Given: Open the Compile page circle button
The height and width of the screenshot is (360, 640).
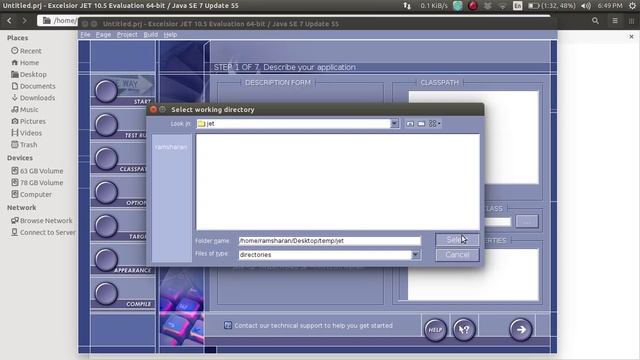Looking at the screenshot, I should coord(106,294).
